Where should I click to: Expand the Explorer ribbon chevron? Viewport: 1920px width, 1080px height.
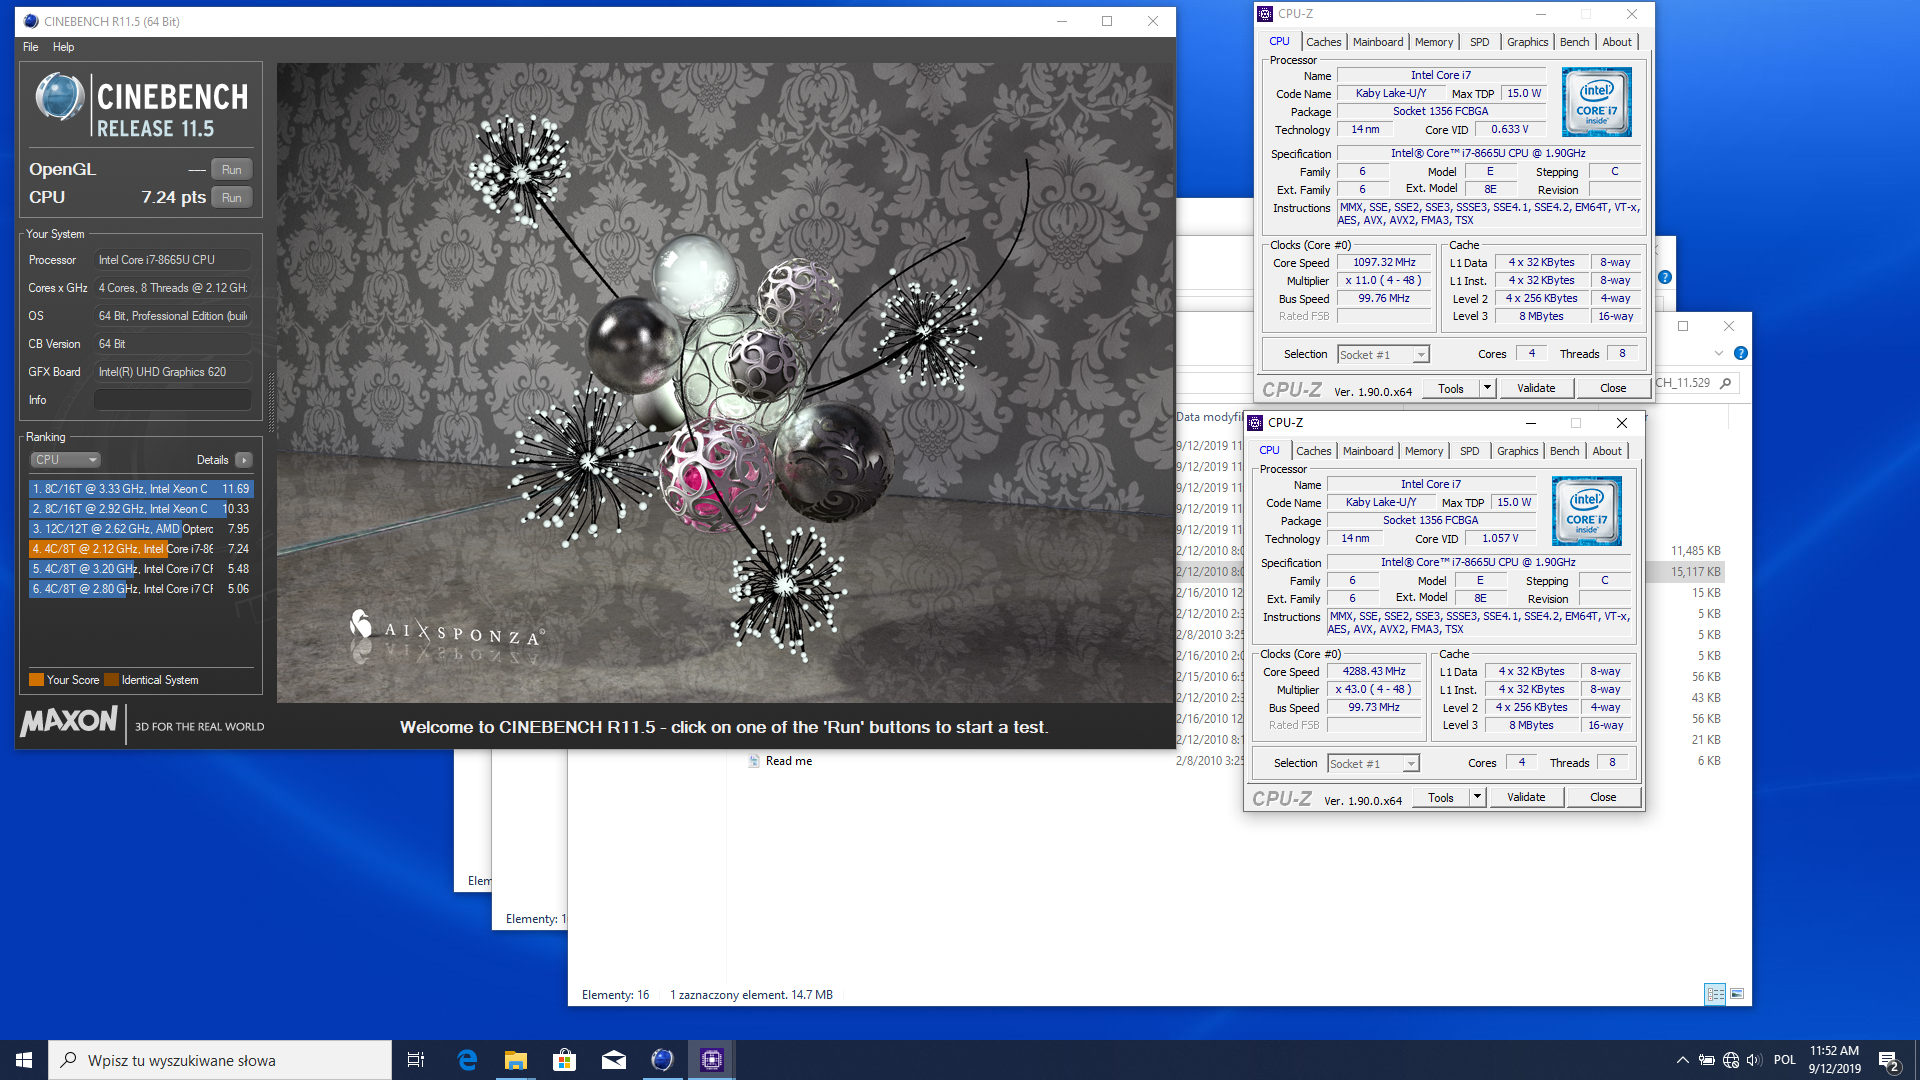1719,354
